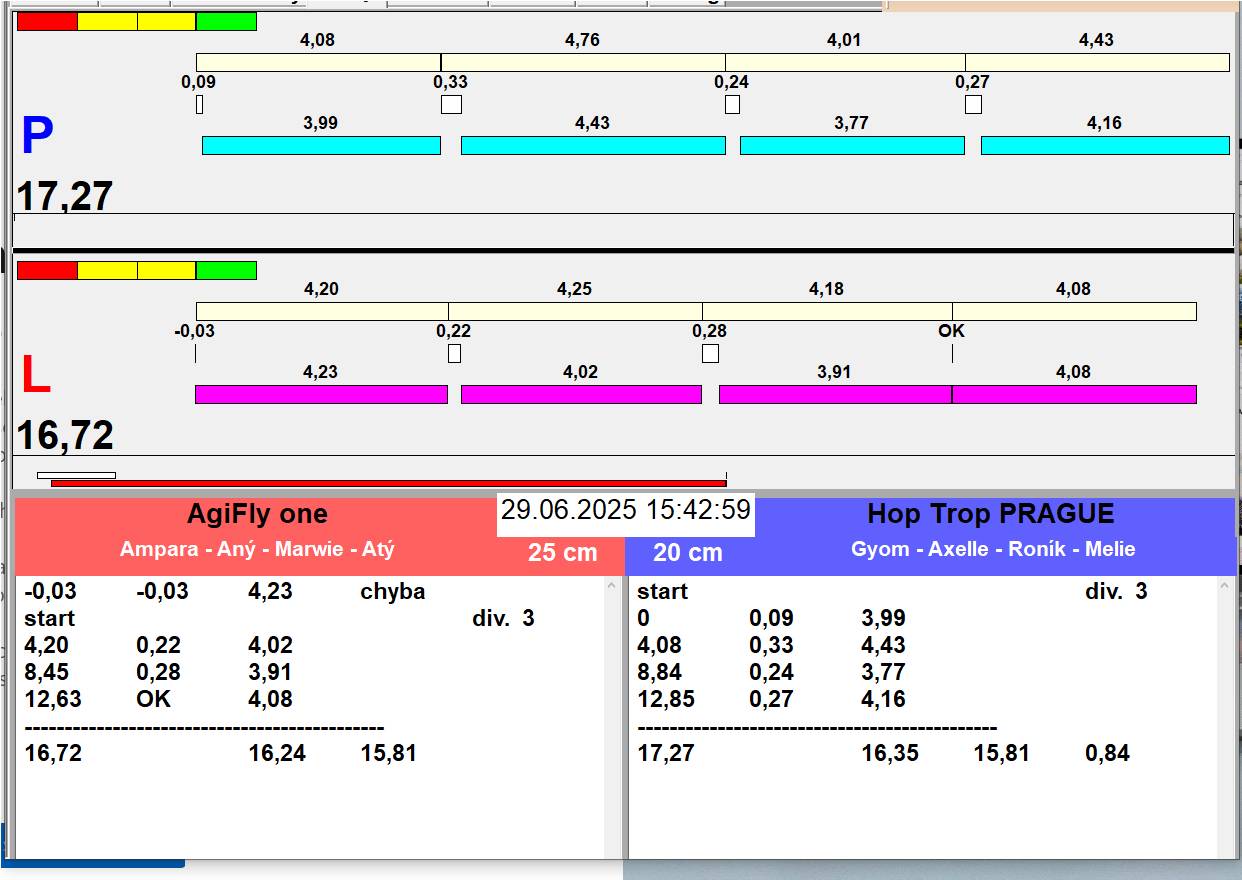Screen dimensions: 1242x880
Task: Click the red progress bar below the L lane
Action: coord(388,483)
